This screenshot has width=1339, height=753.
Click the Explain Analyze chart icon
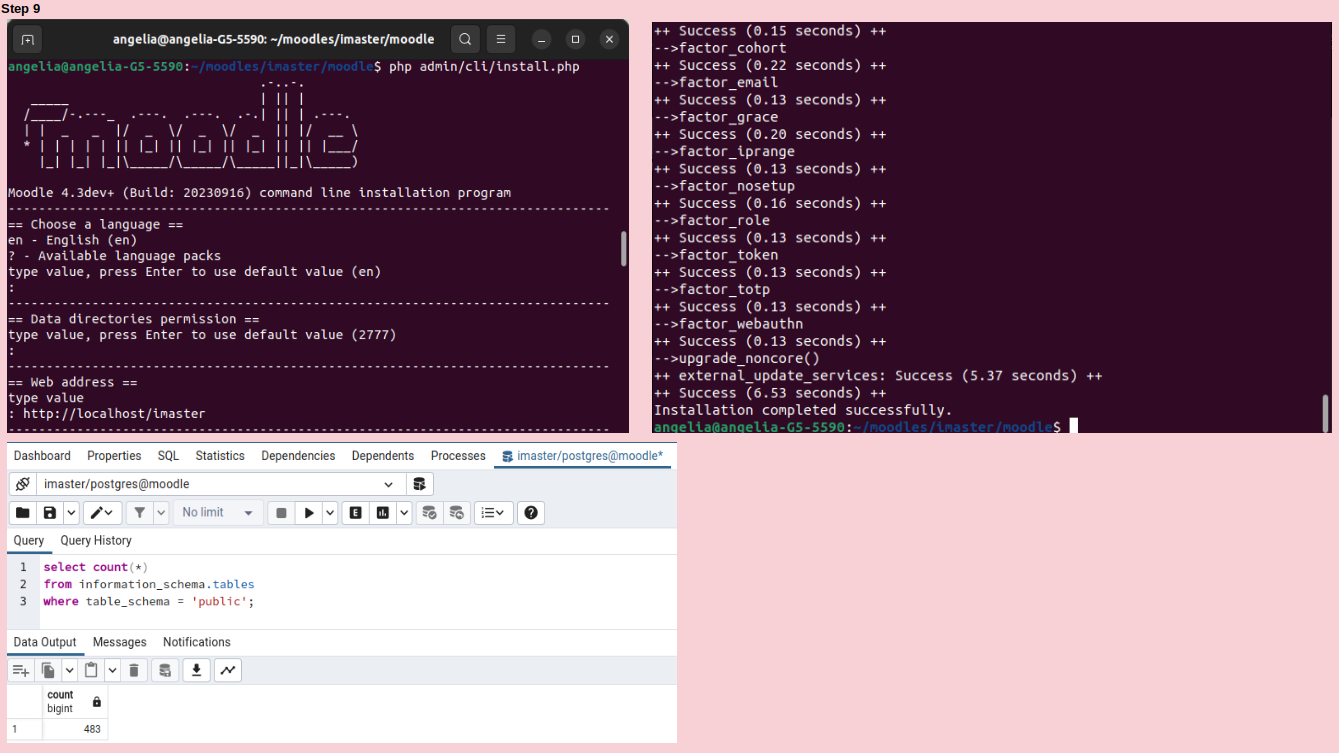tap(383, 513)
